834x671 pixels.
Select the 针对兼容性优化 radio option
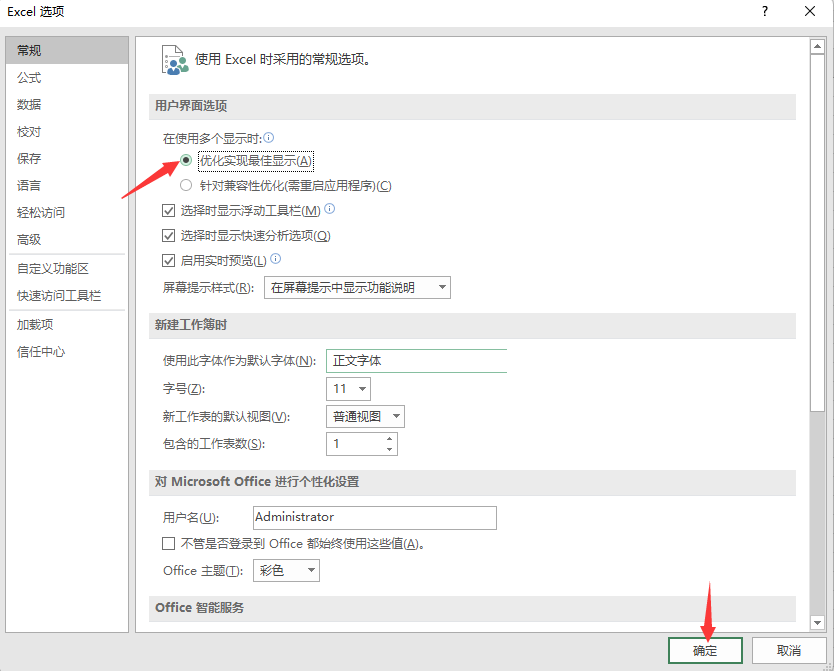[186, 184]
